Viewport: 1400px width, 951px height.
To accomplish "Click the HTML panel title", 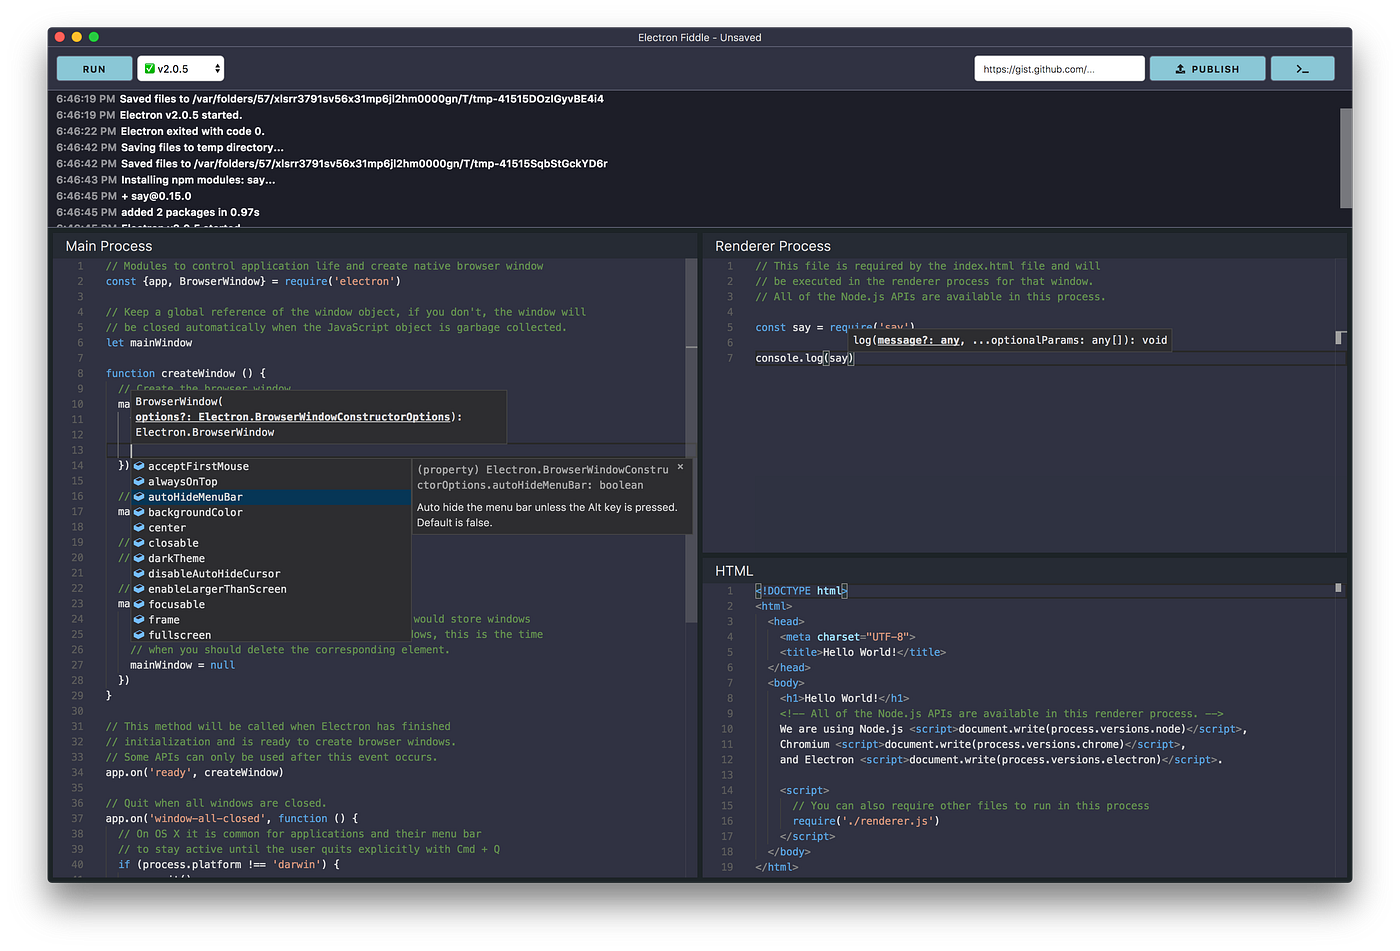I will tap(733, 570).
